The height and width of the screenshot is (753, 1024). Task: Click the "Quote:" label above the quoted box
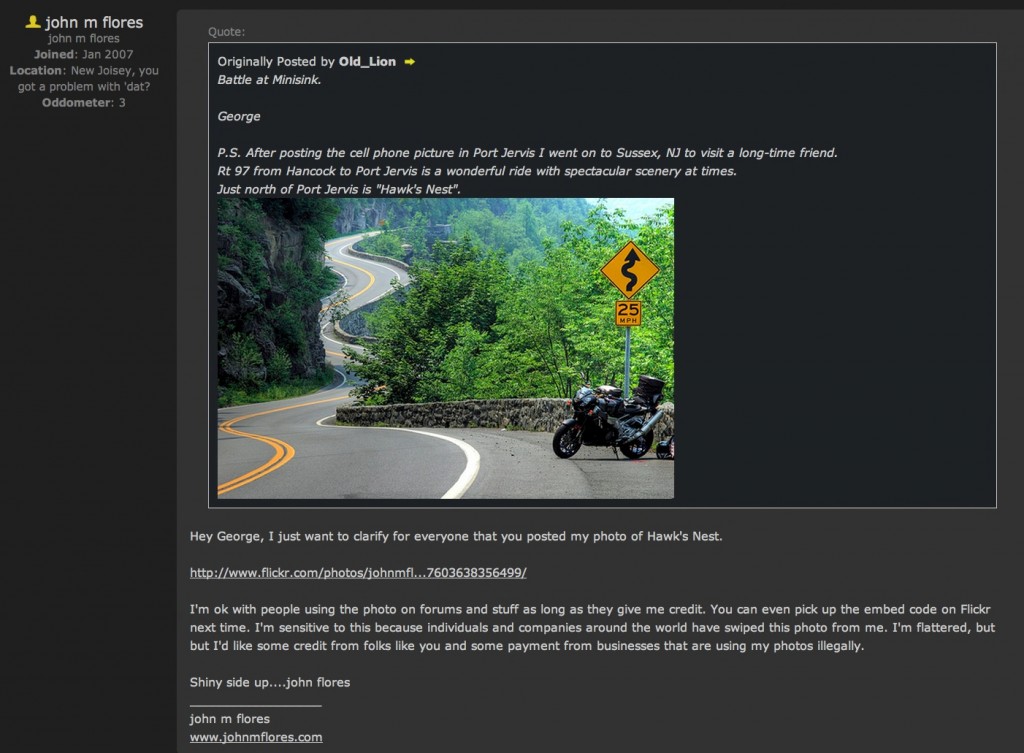click(227, 31)
